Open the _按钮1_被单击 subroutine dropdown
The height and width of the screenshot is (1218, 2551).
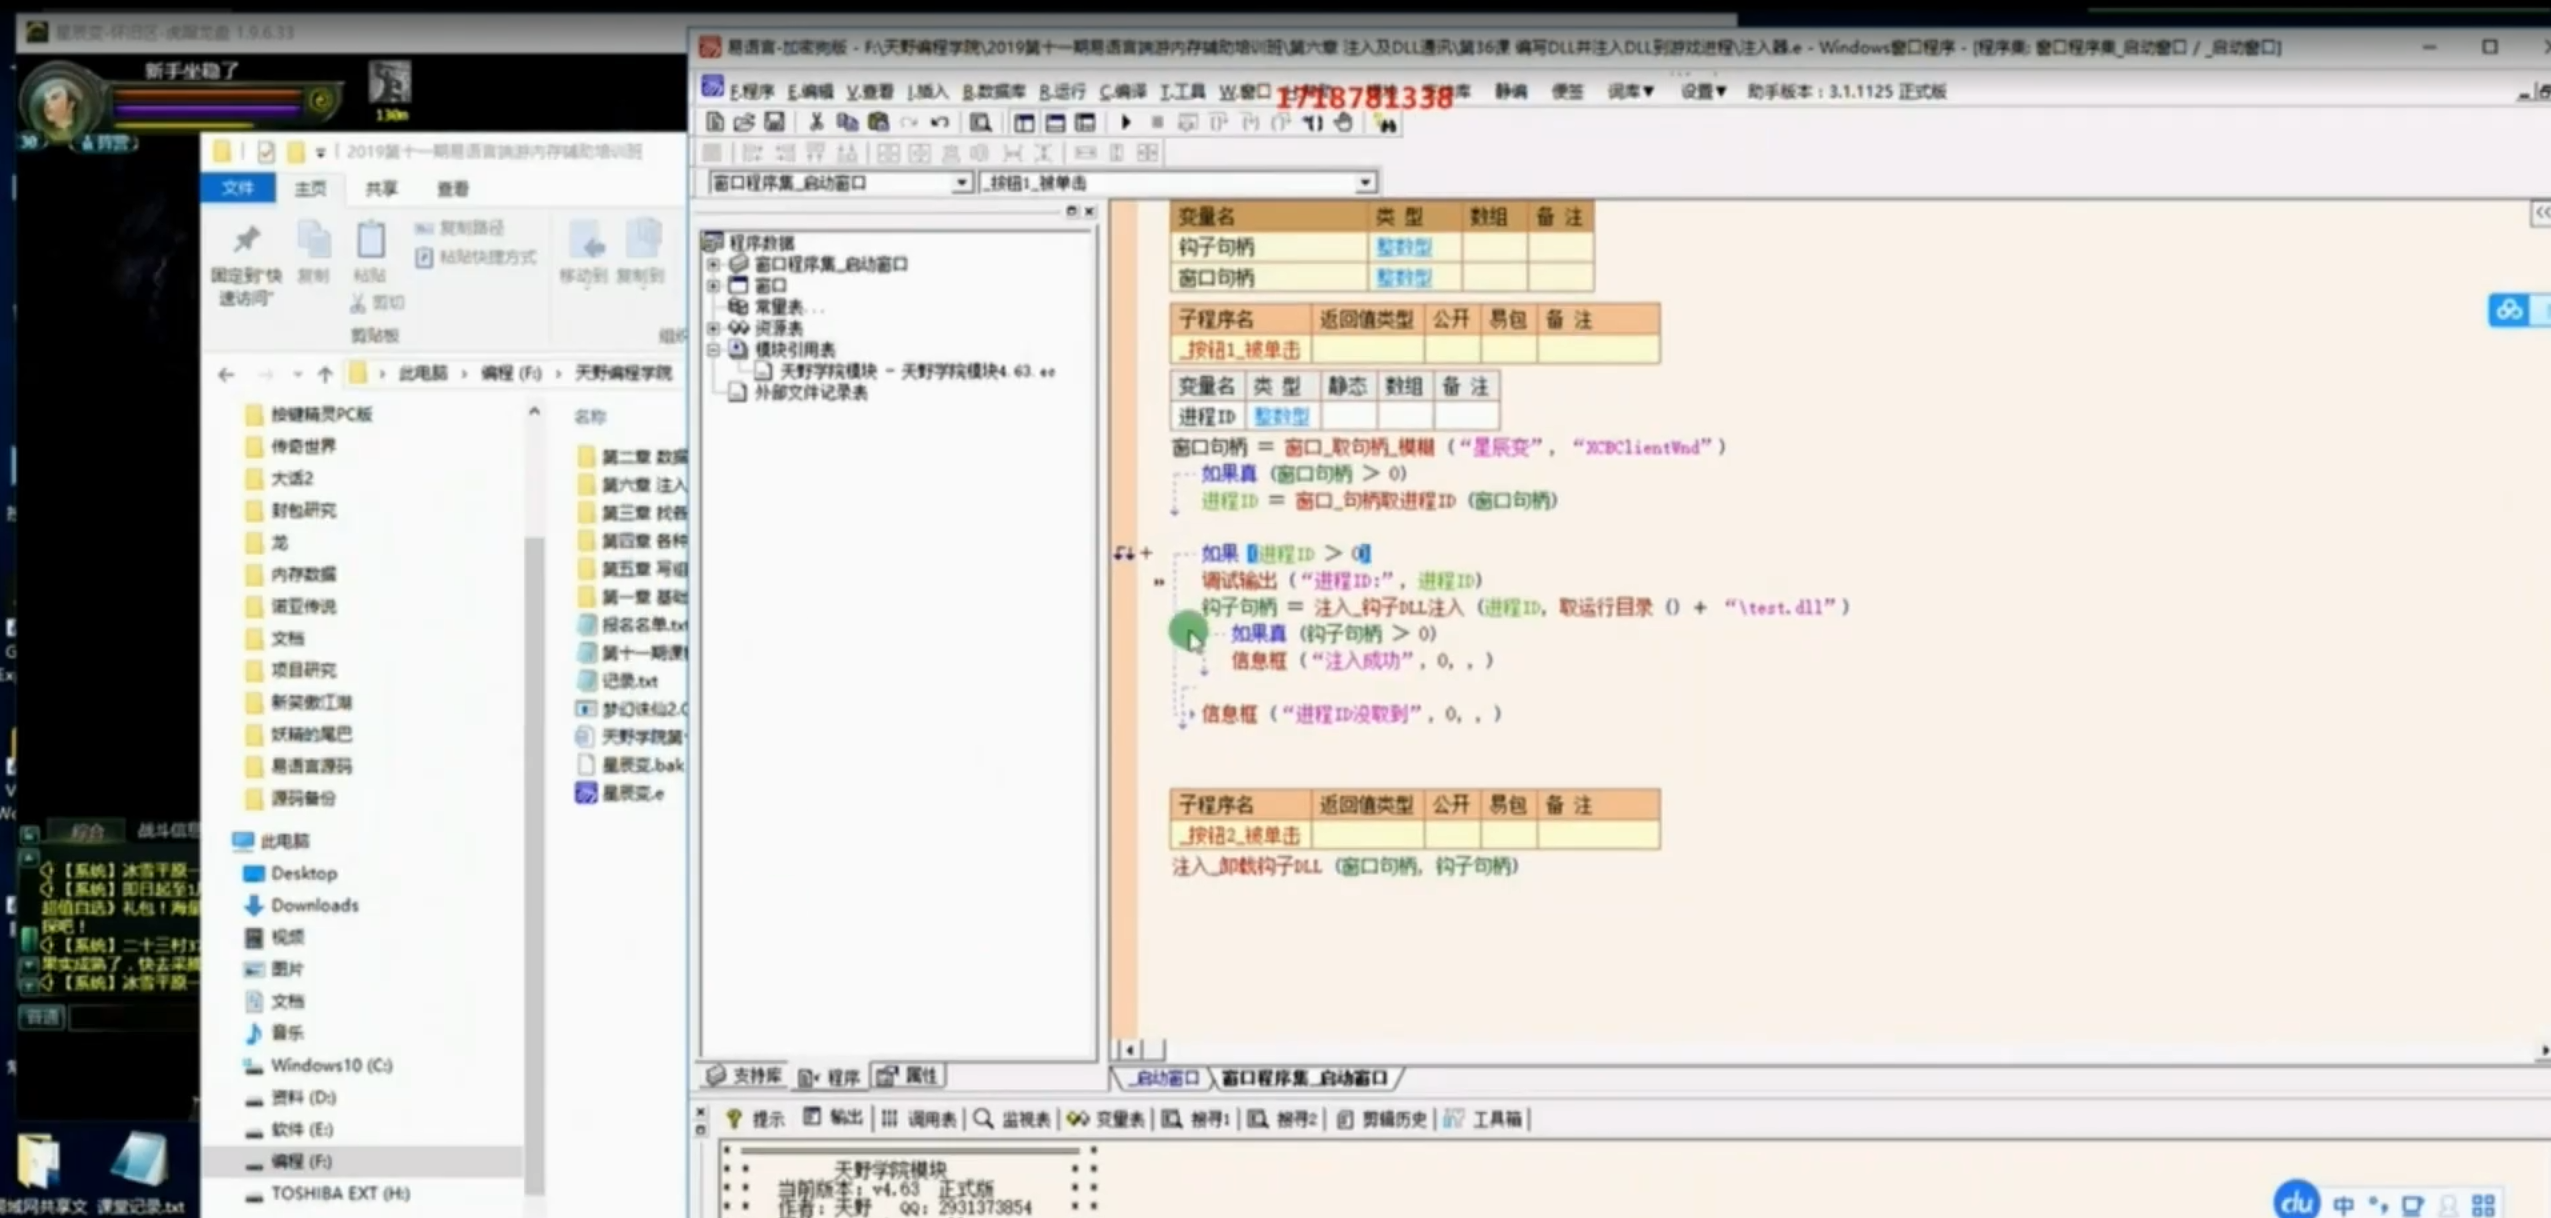click(1365, 183)
